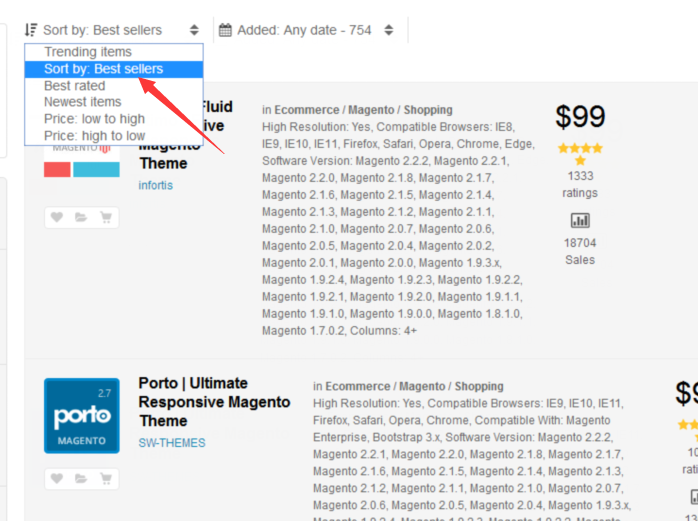Image resolution: width=698 pixels, height=521 pixels.
Task: Open Ecommerce category link in Porto listing
Action: (x=357, y=386)
